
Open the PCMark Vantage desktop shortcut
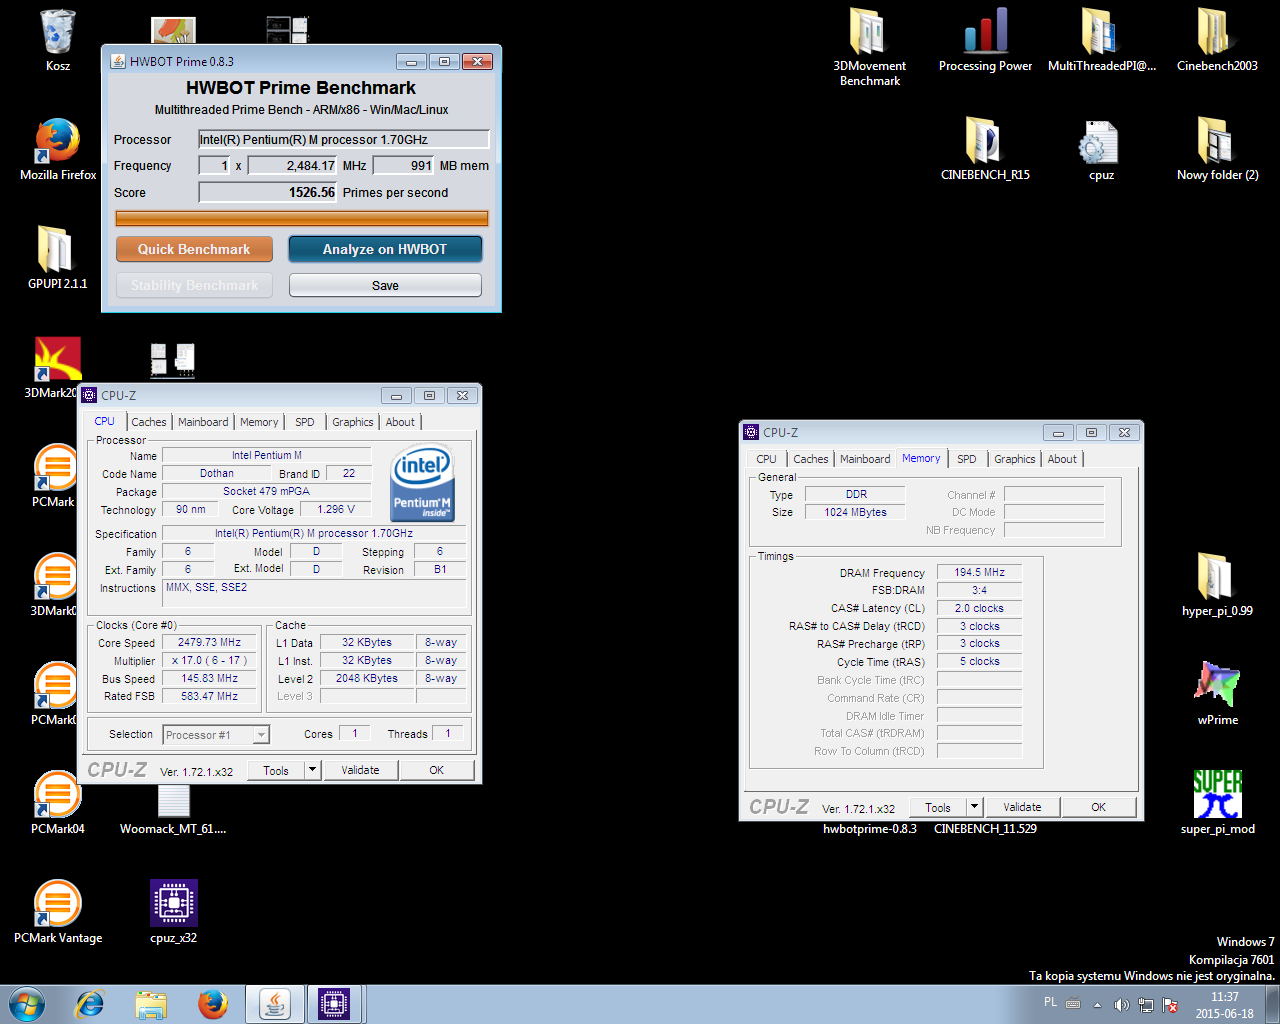click(57, 912)
